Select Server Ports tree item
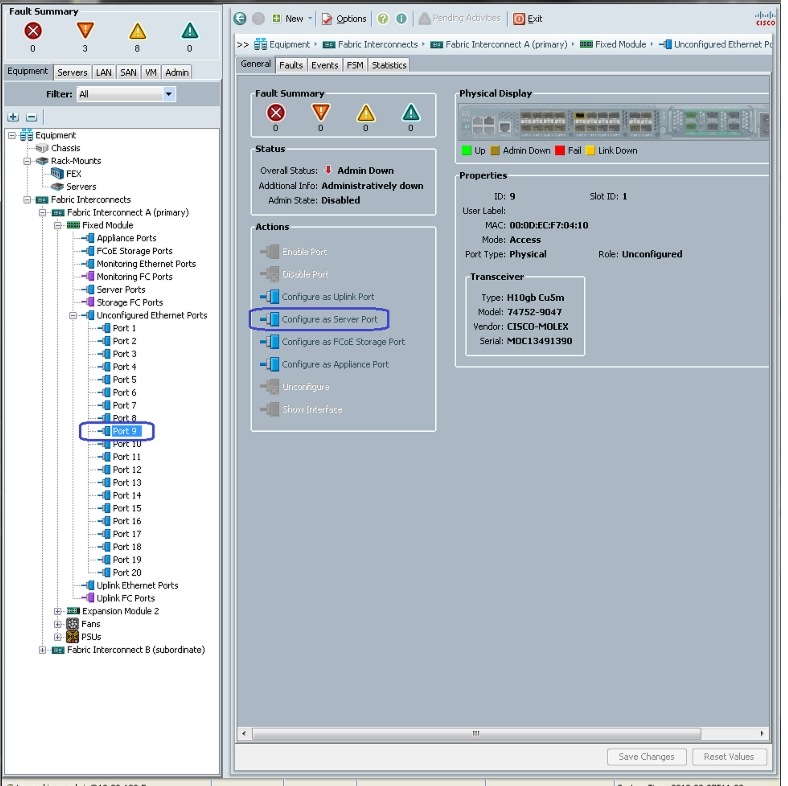Image resolution: width=788 pixels, height=786 pixels. (x=121, y=289)
